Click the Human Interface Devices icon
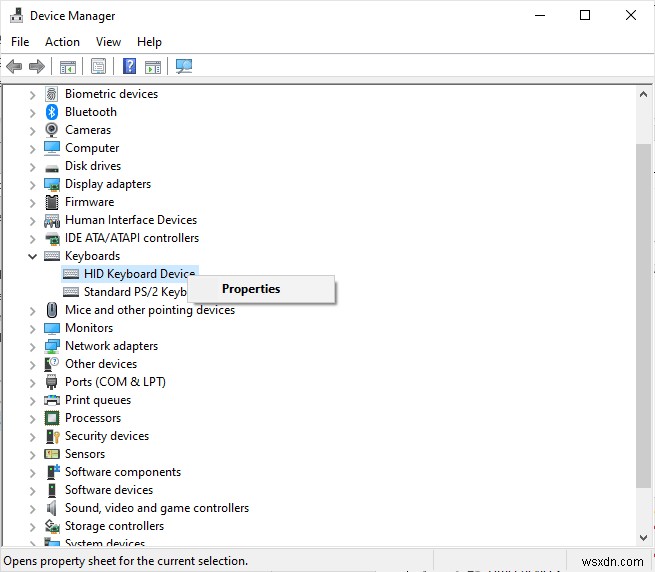This screenshot has height=572, width=655. point(52,220)
